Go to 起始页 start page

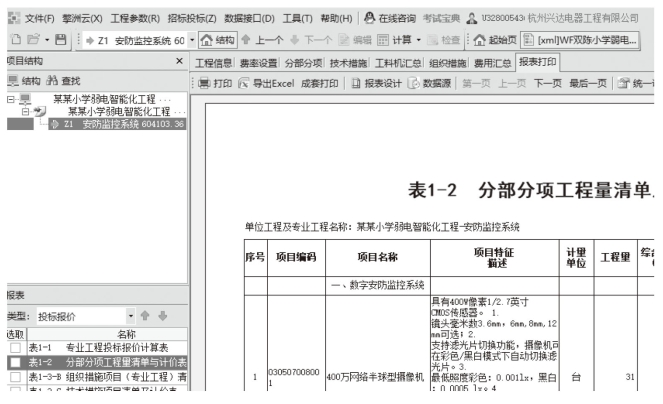[495, 40]
